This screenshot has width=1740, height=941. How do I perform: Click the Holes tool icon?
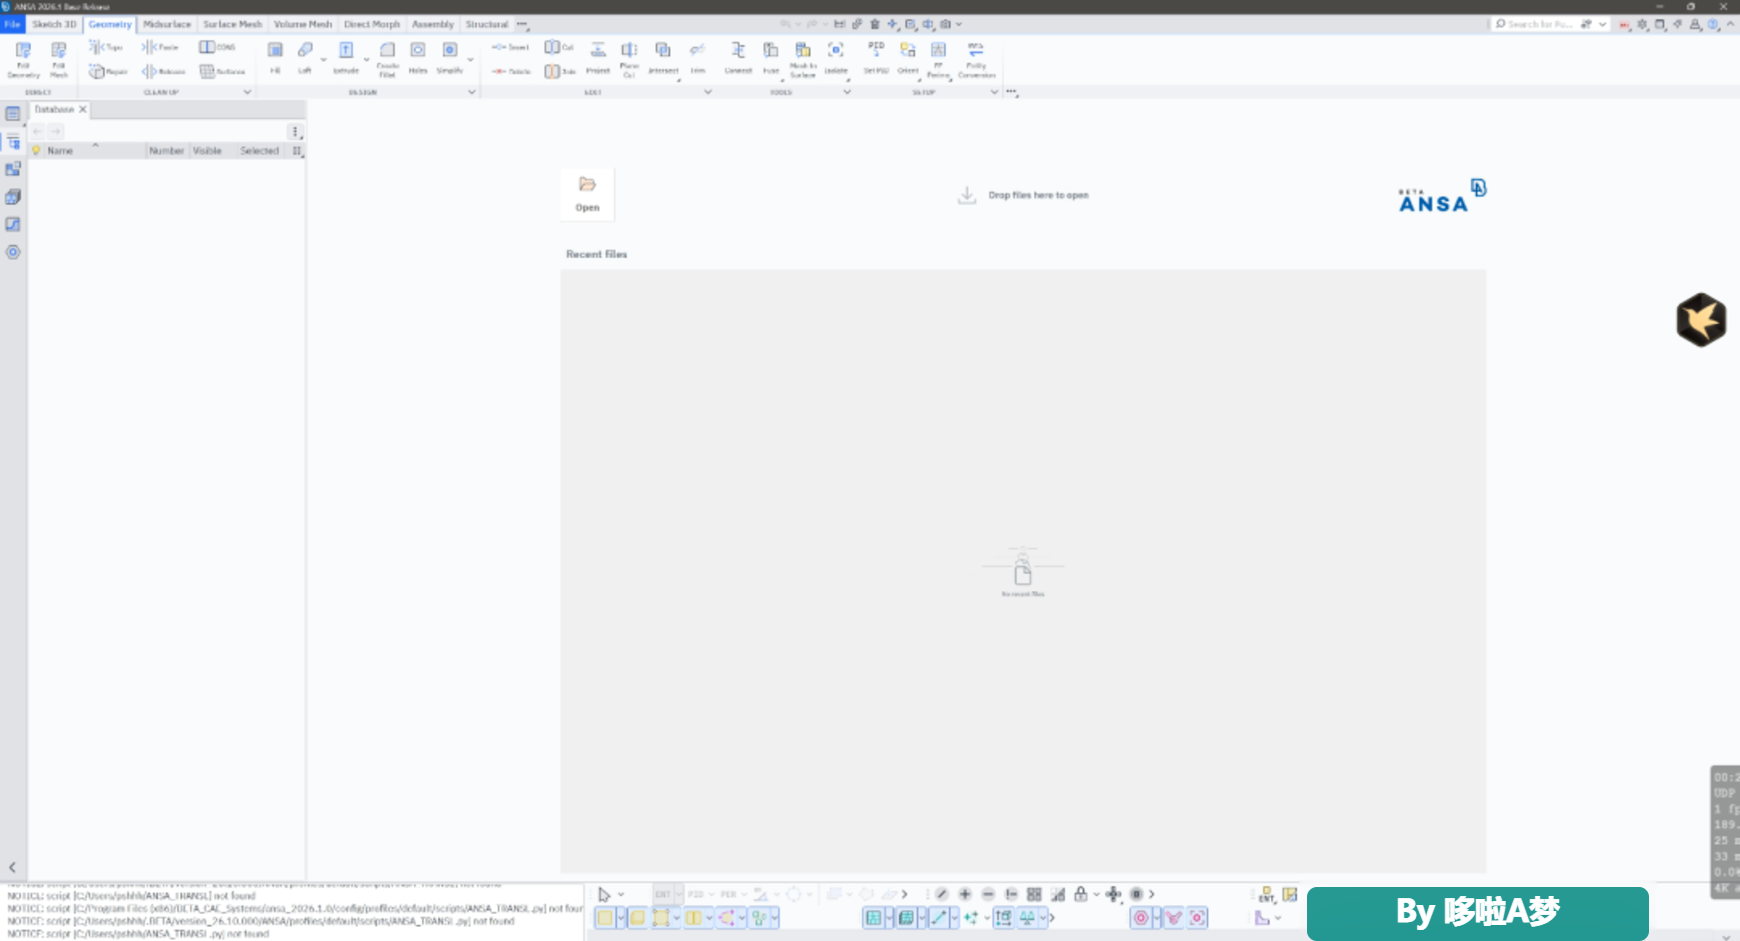click(418, 57)
